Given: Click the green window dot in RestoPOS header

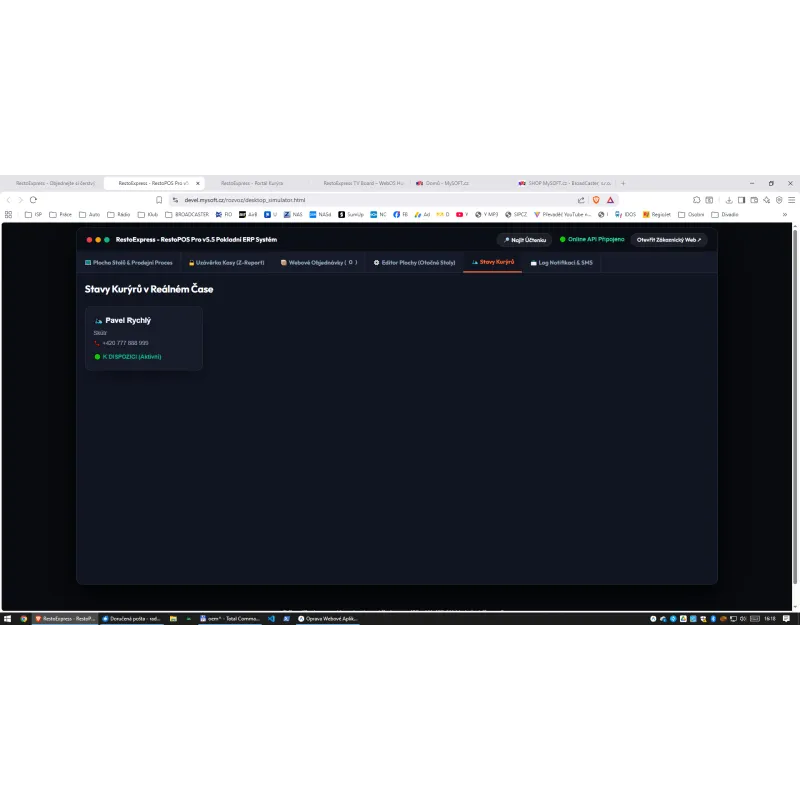Looking at the screenshot, I should 107,240.
